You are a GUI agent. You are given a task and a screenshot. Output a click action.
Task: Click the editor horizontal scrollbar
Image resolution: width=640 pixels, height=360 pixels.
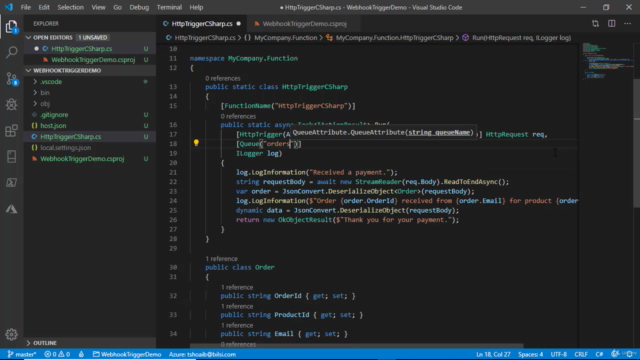coord(356,346)
